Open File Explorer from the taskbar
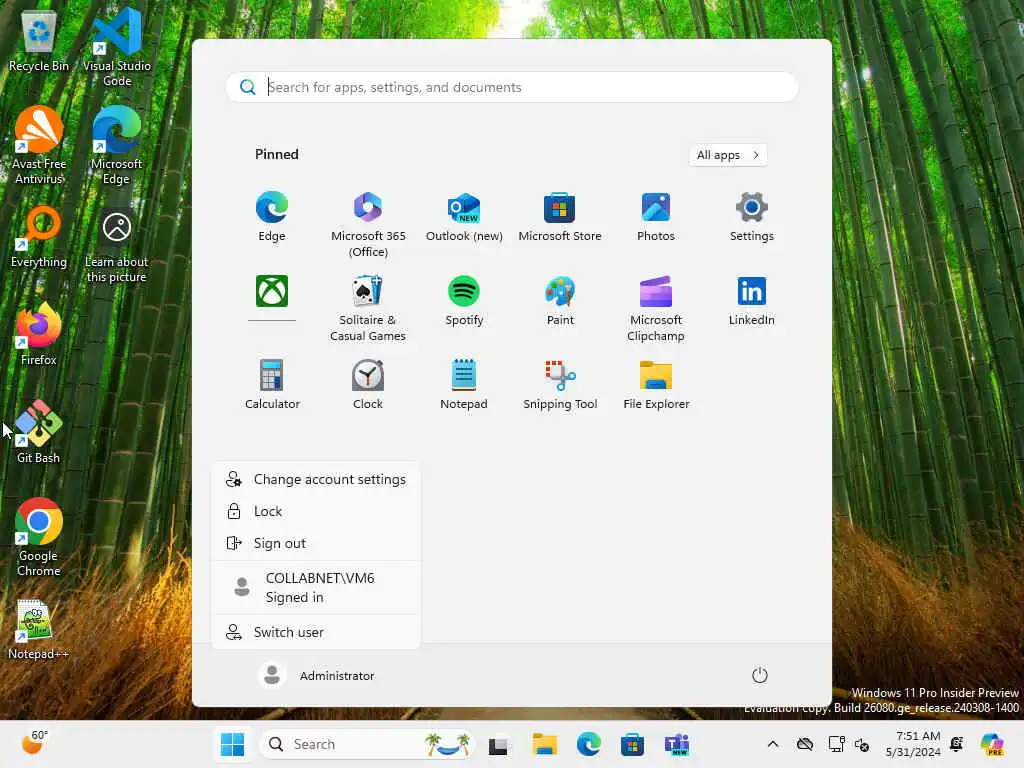1024x768 pixels. coord(544,744)
